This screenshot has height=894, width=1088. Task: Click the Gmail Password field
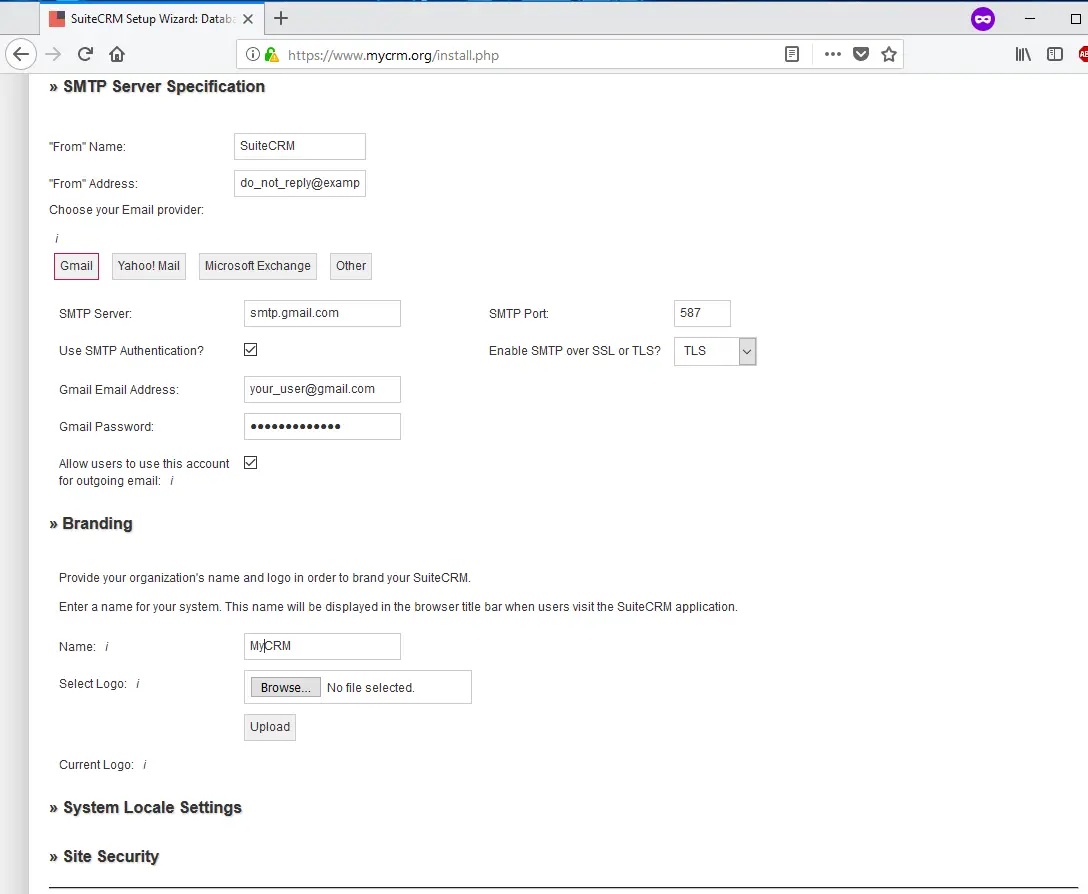(322, 427)
